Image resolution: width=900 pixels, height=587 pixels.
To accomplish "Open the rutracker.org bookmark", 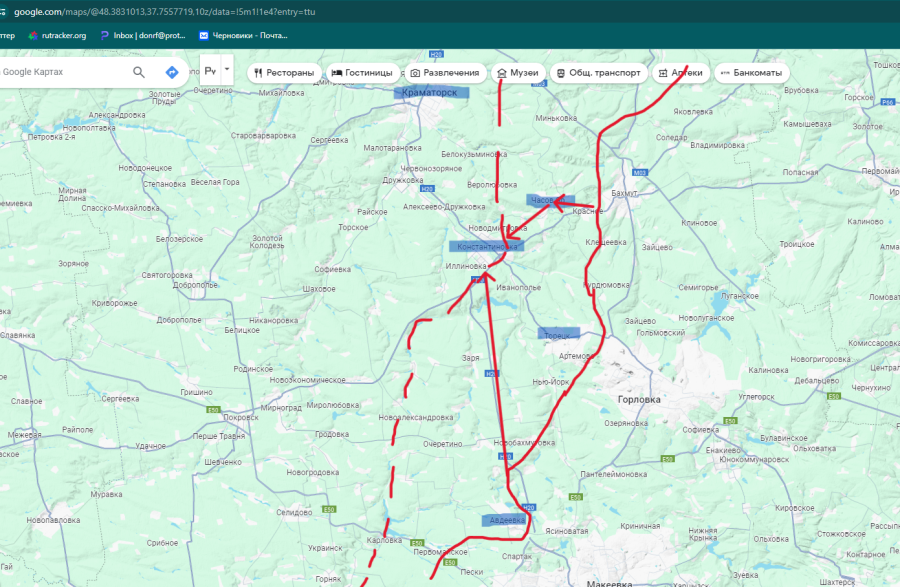I will (57, 36).
